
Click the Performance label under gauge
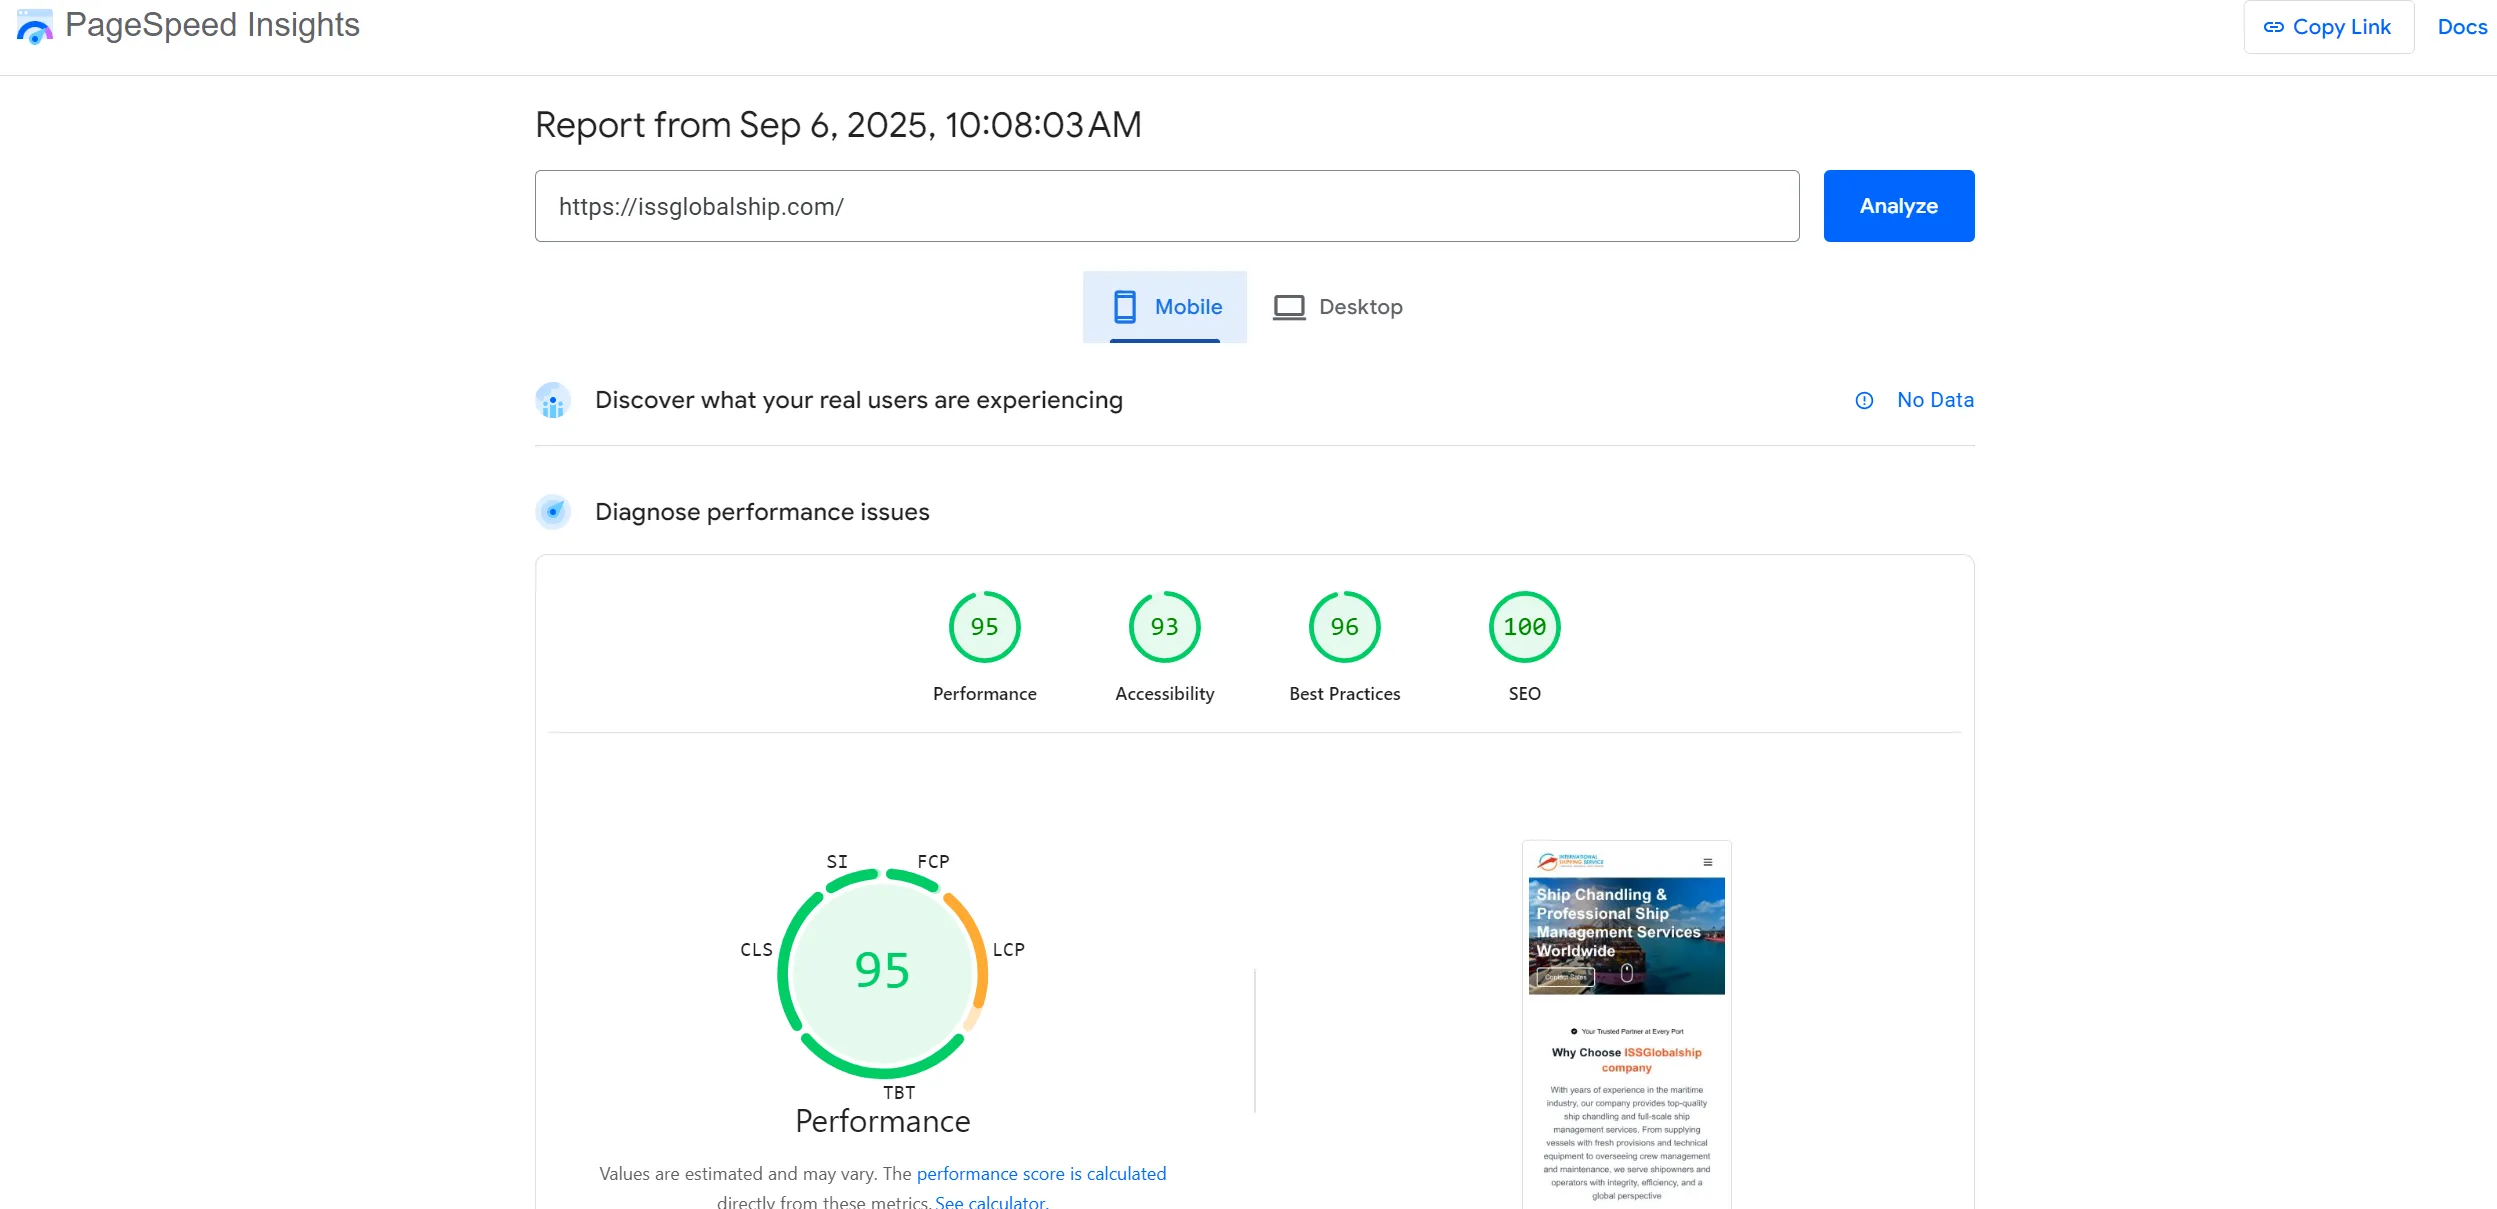click(984, 694)
